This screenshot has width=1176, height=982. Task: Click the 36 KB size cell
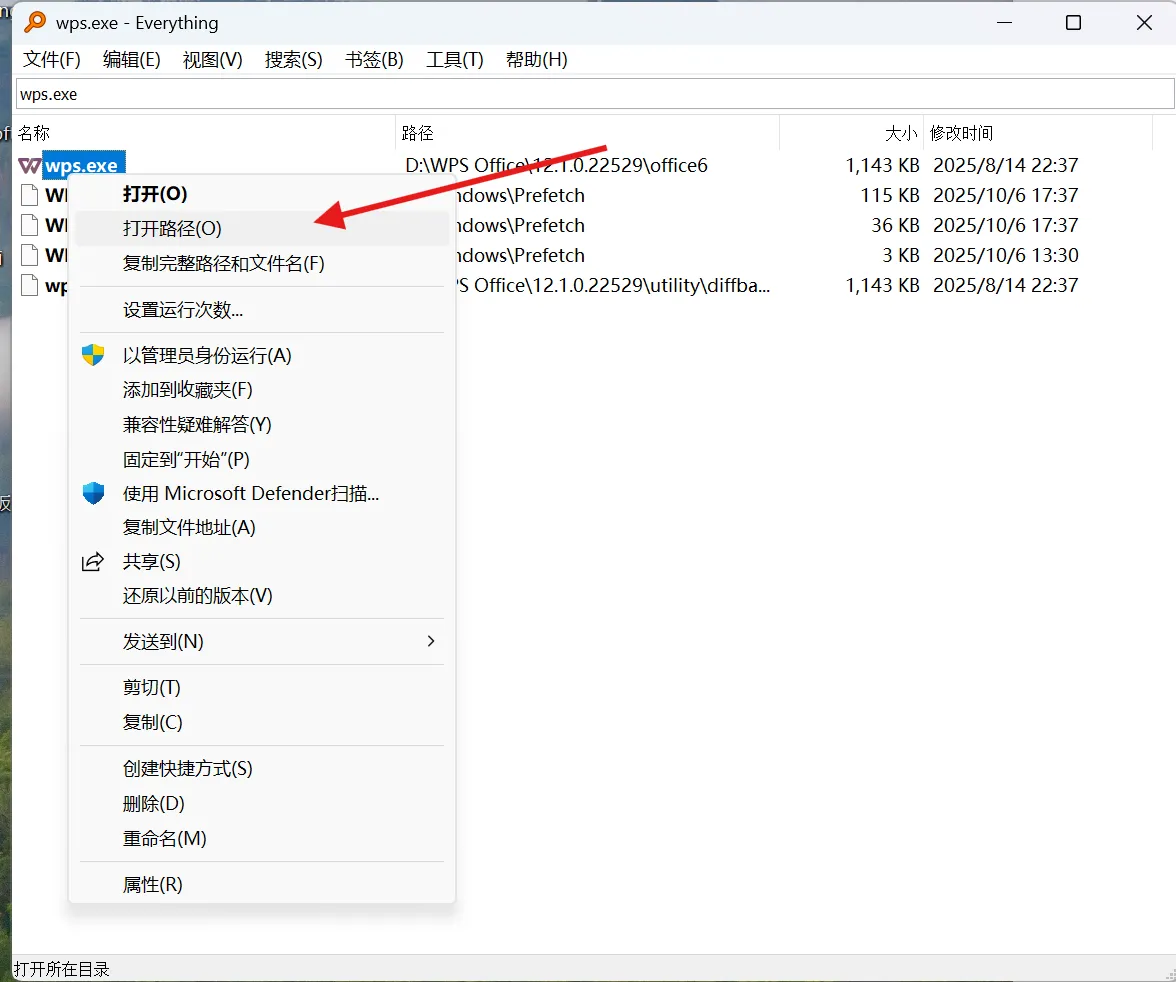coord(896,225)
